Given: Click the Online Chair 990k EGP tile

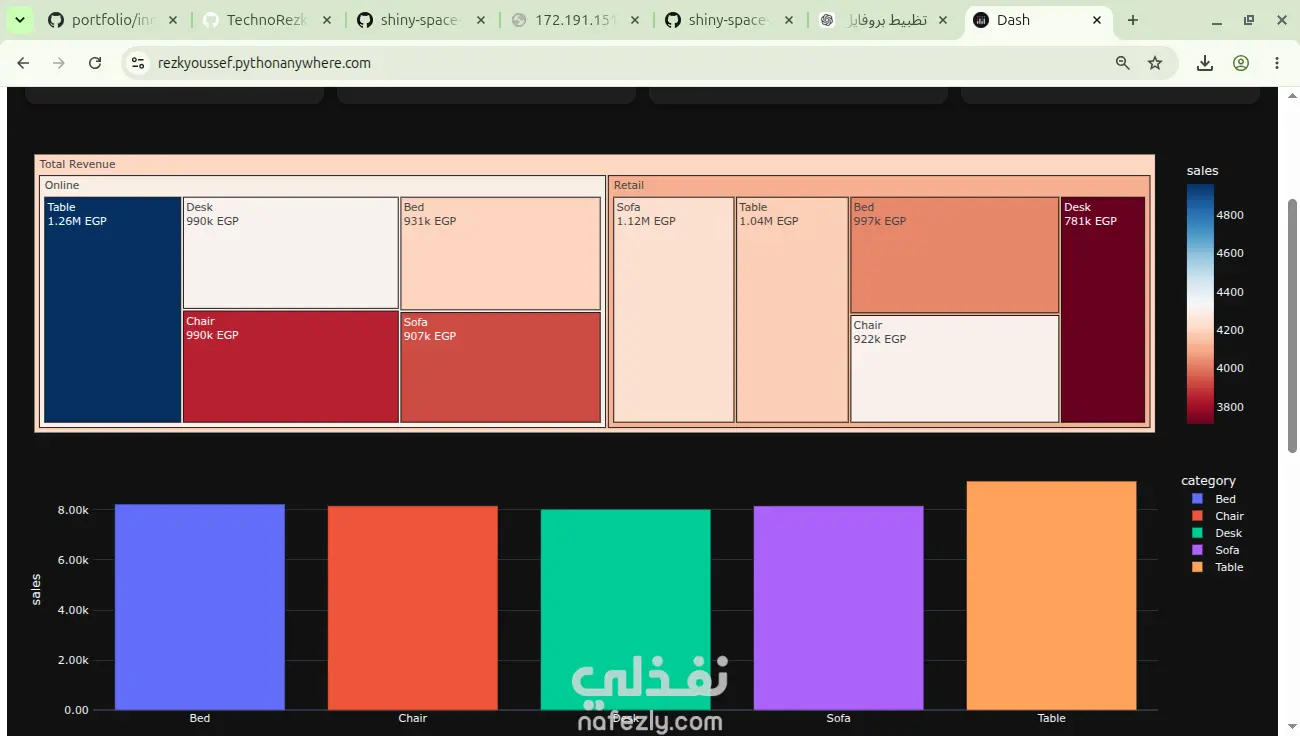Looking at the screenshot, I should coord(291,367).
